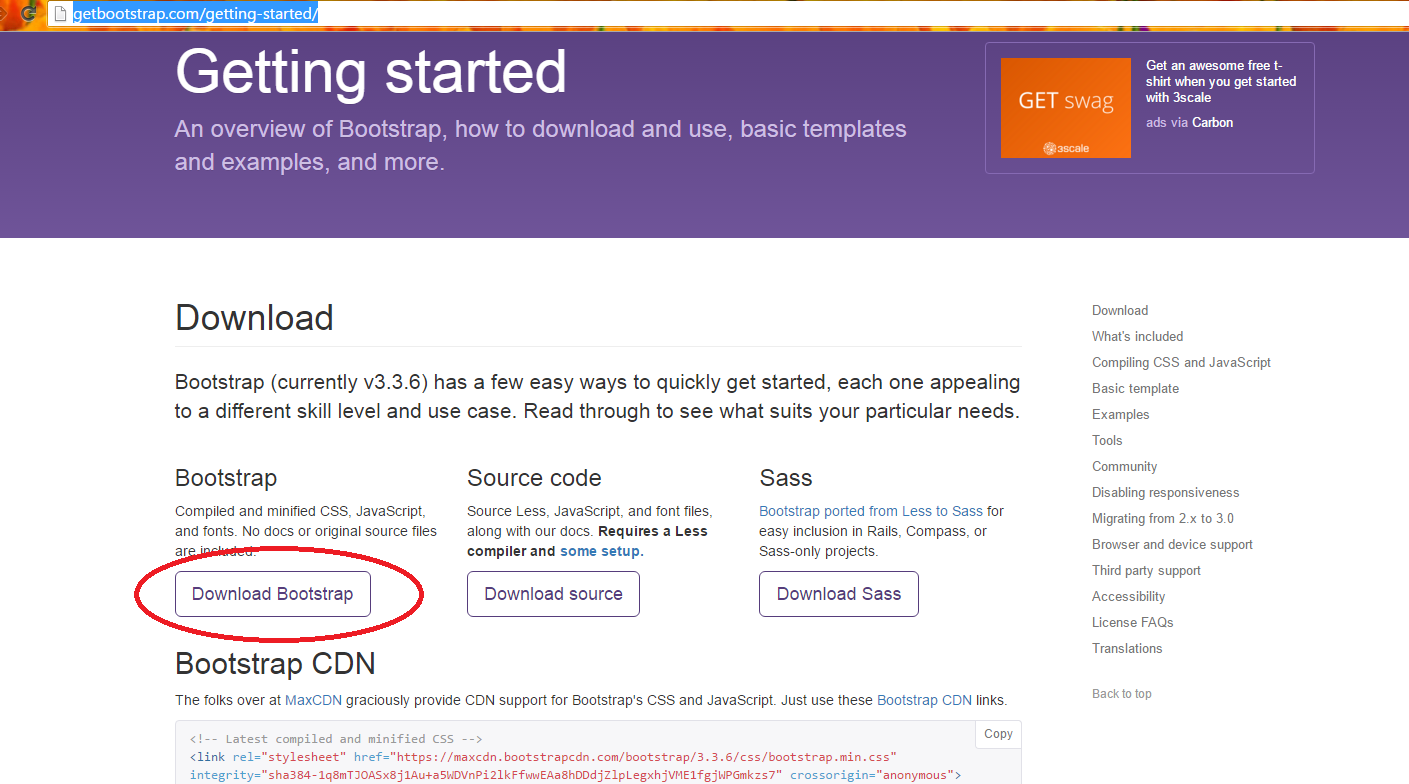Open "Bootstrap ported from Less to Sass" link

[868, 510]
